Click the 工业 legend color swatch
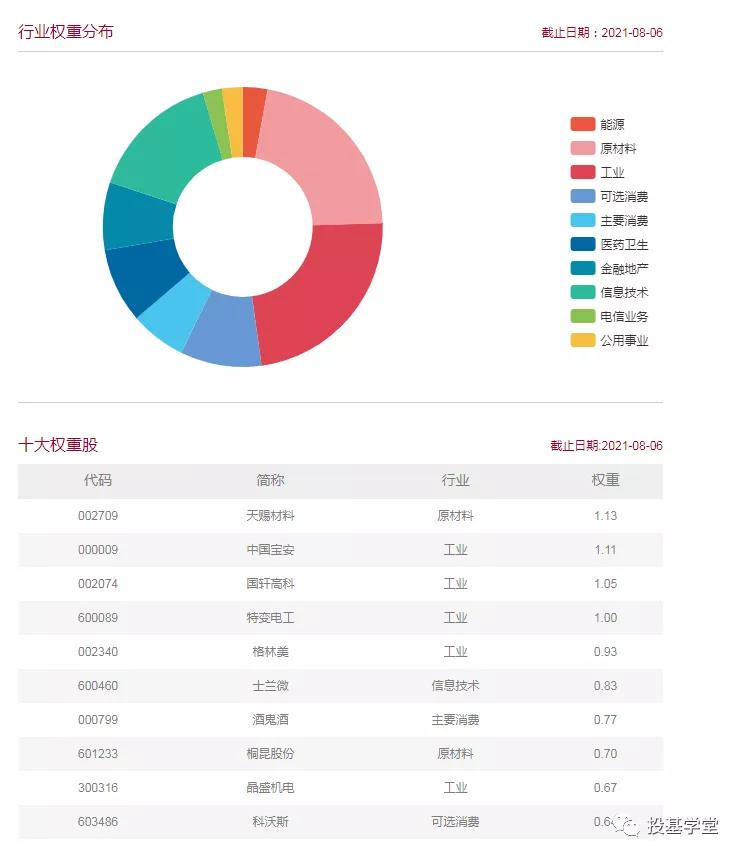This screenshot has width=742, height=858. pos(582,172)
